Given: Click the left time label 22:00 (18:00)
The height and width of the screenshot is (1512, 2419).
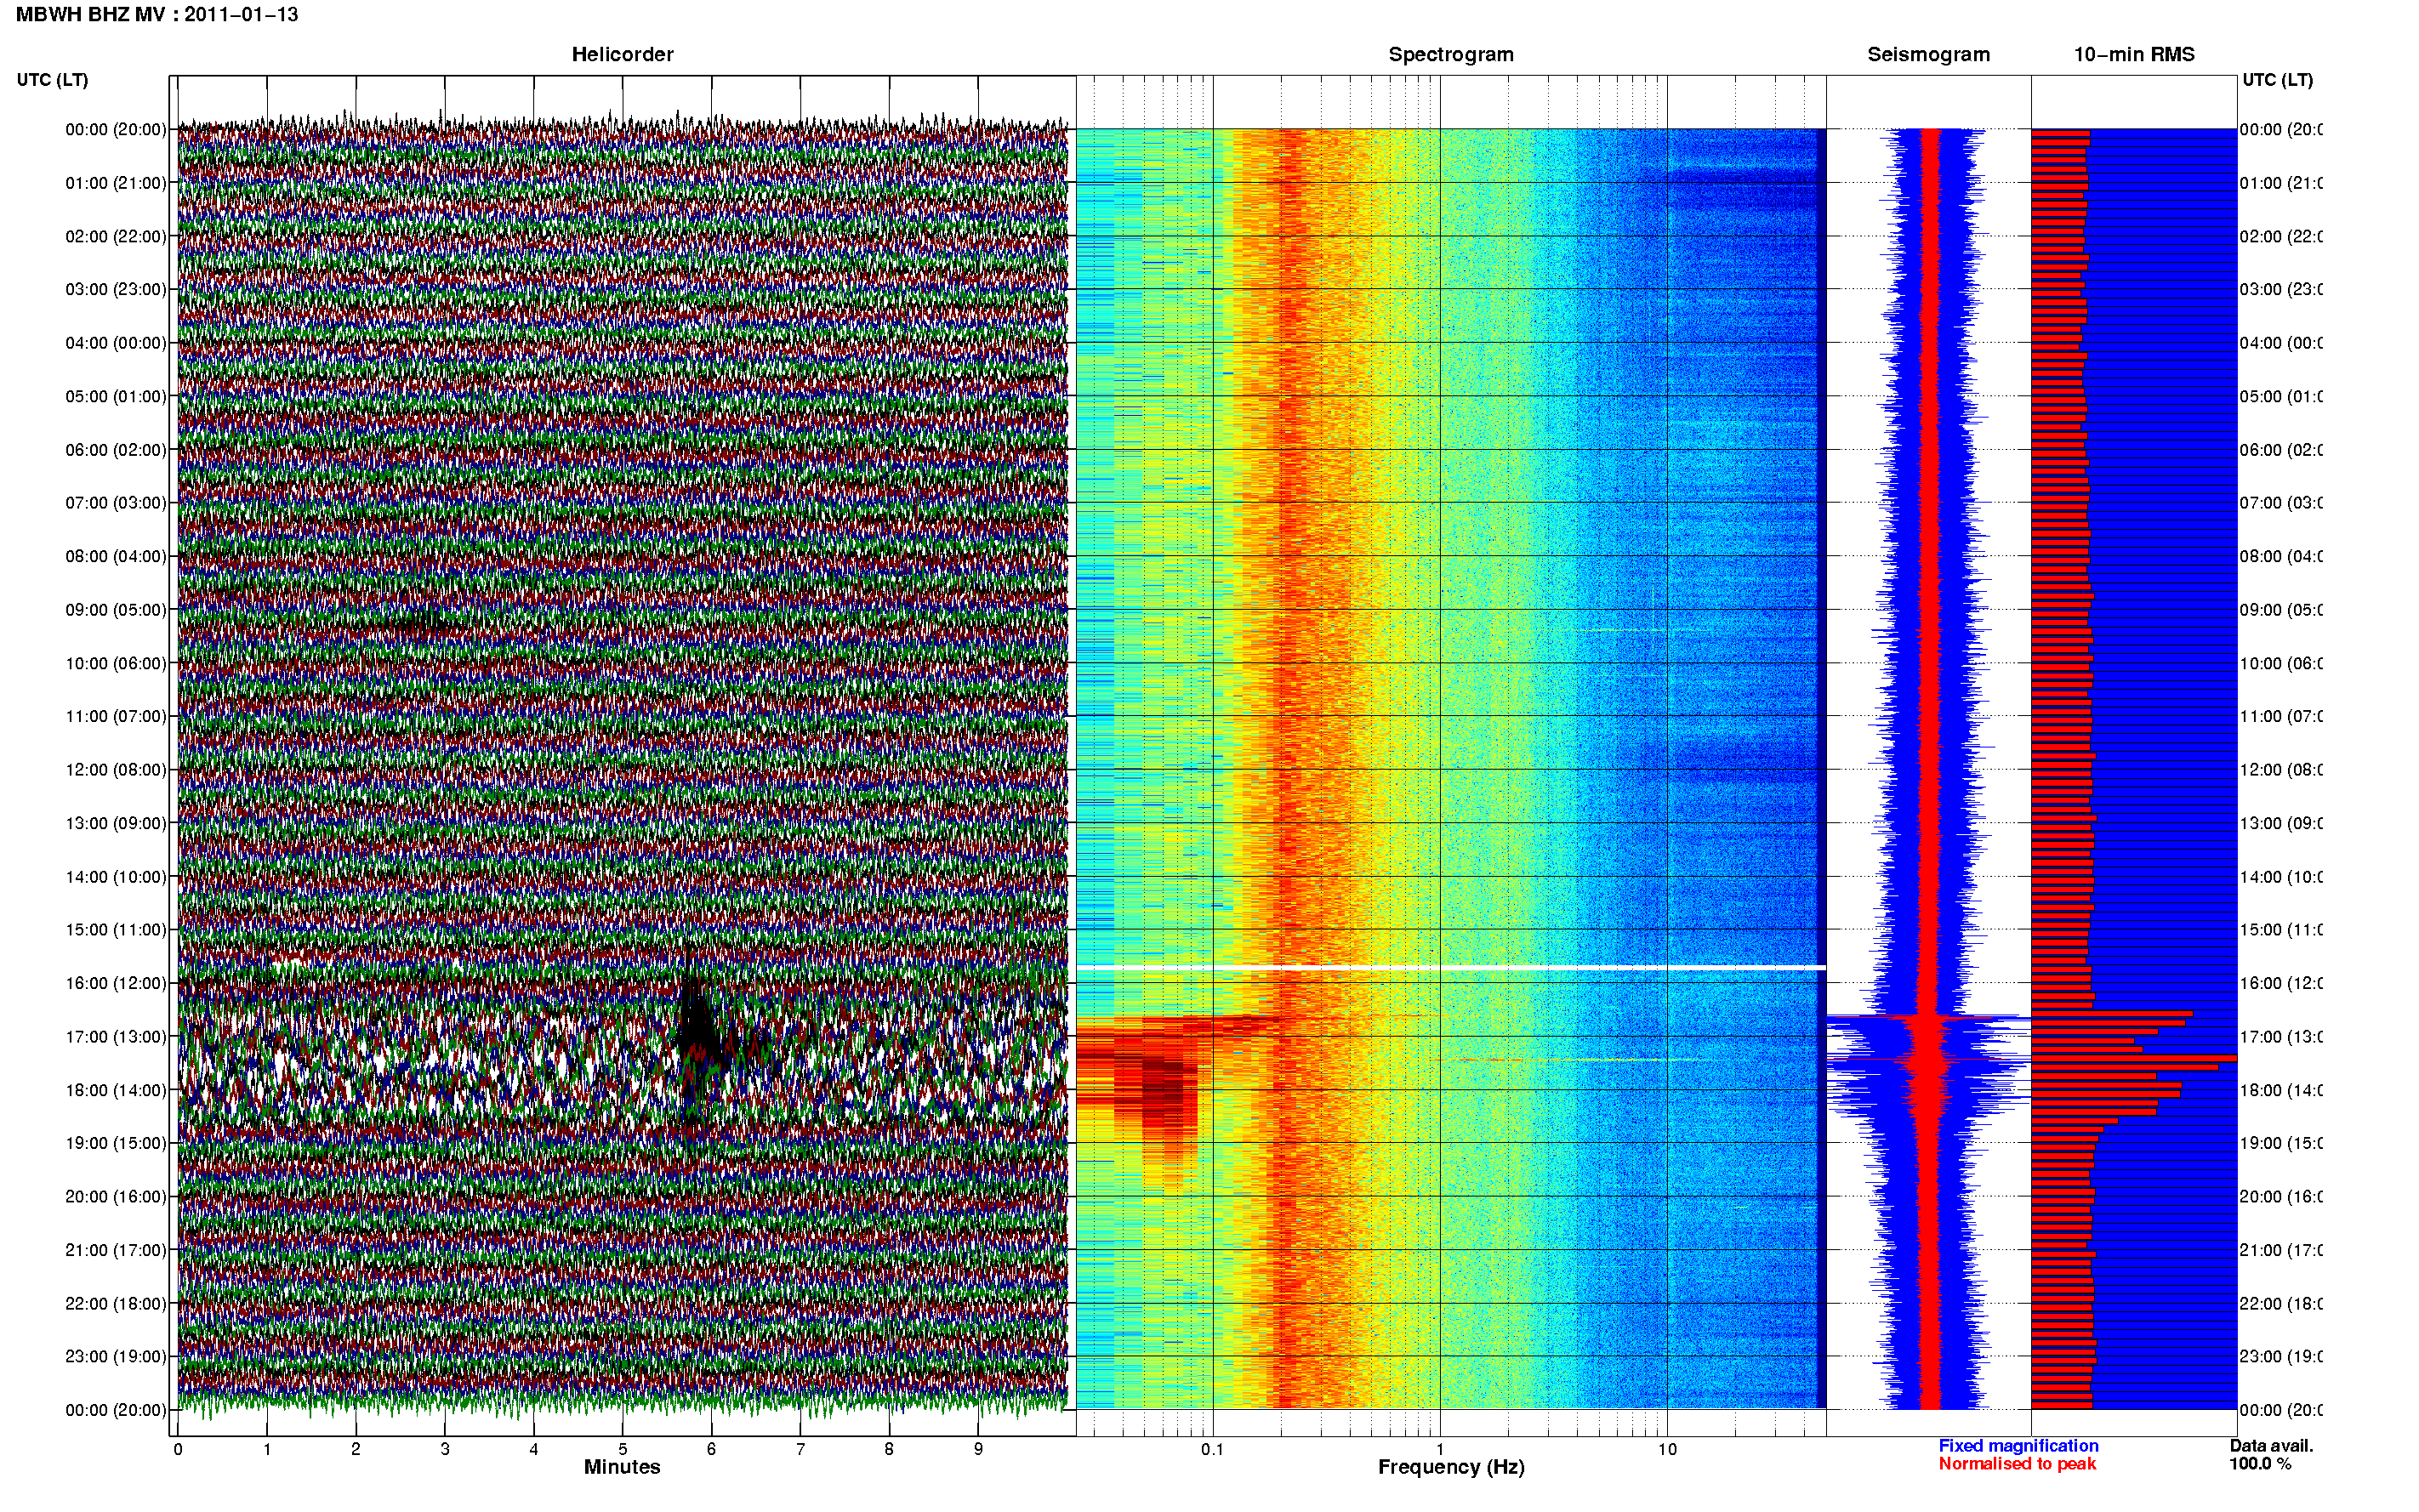Looking at the screenshot, I should coord(116,1304).
